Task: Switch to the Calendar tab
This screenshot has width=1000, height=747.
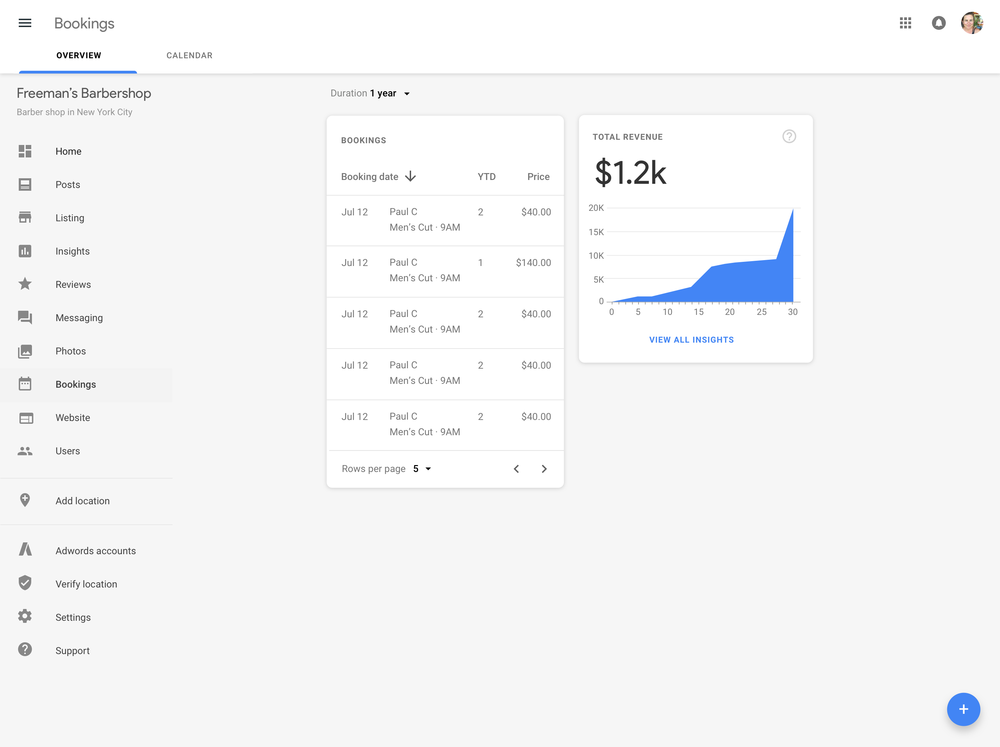Action: [x=189, y=55]
